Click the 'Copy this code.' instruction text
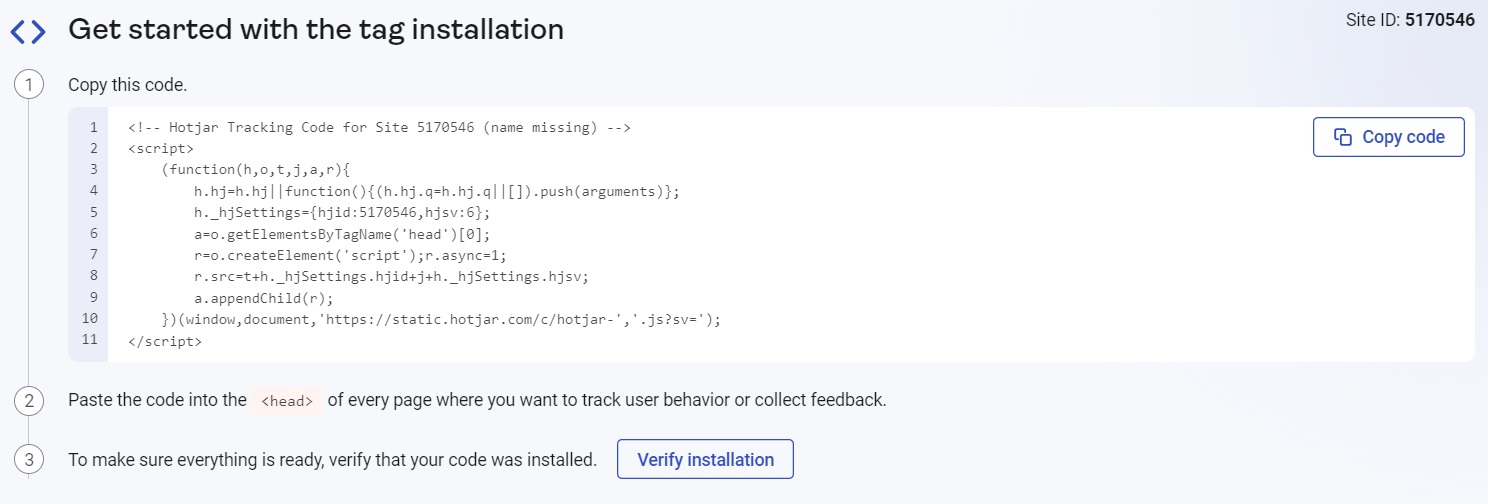The image size is (1488, 504). pos(127,85)
